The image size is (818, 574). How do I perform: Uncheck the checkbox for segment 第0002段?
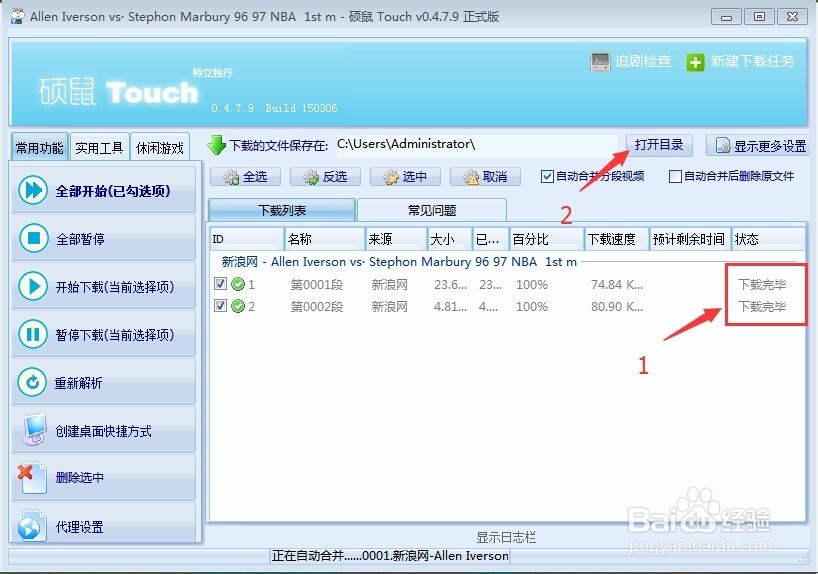tap(220, 305)
